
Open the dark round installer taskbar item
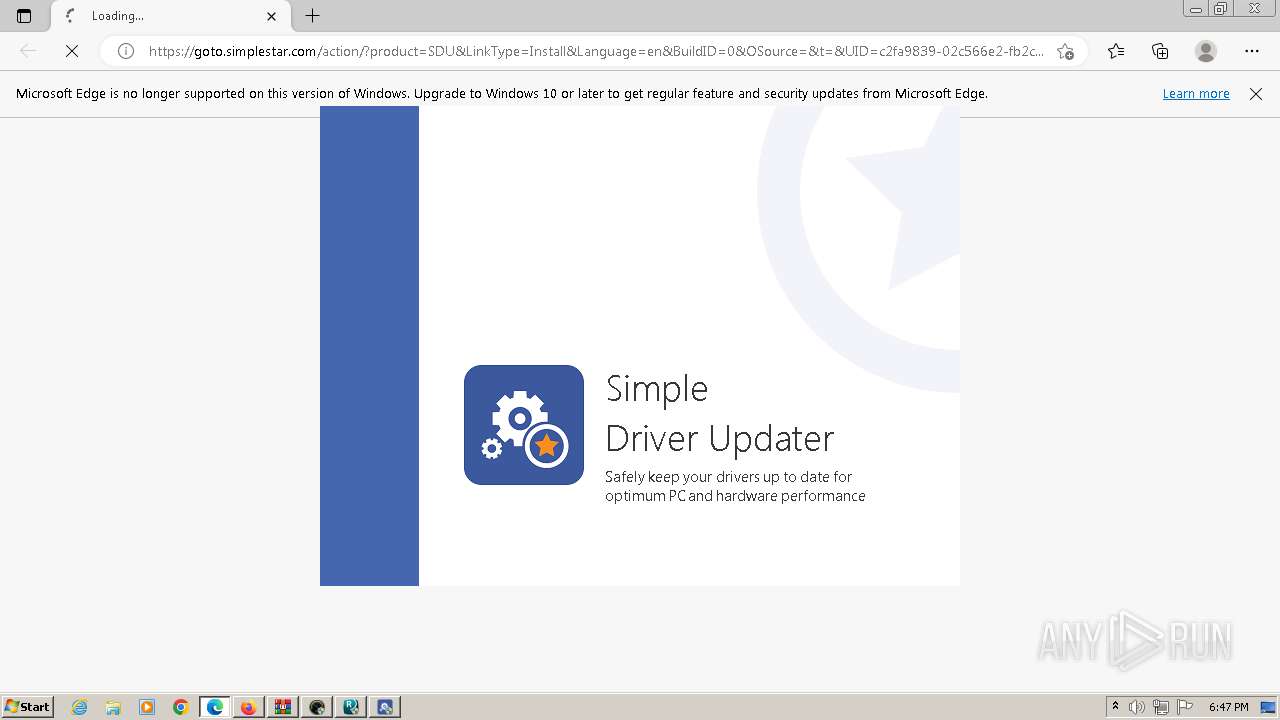[x=317, y=707]
